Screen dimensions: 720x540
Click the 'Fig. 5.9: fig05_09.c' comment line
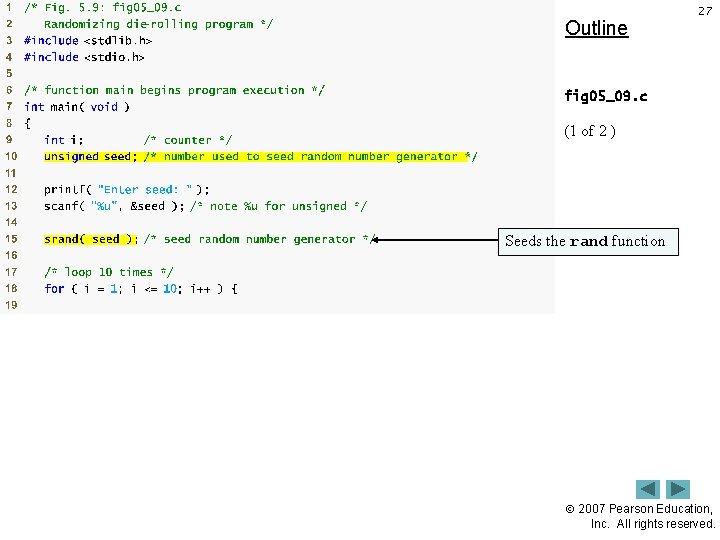coord(102,8)
